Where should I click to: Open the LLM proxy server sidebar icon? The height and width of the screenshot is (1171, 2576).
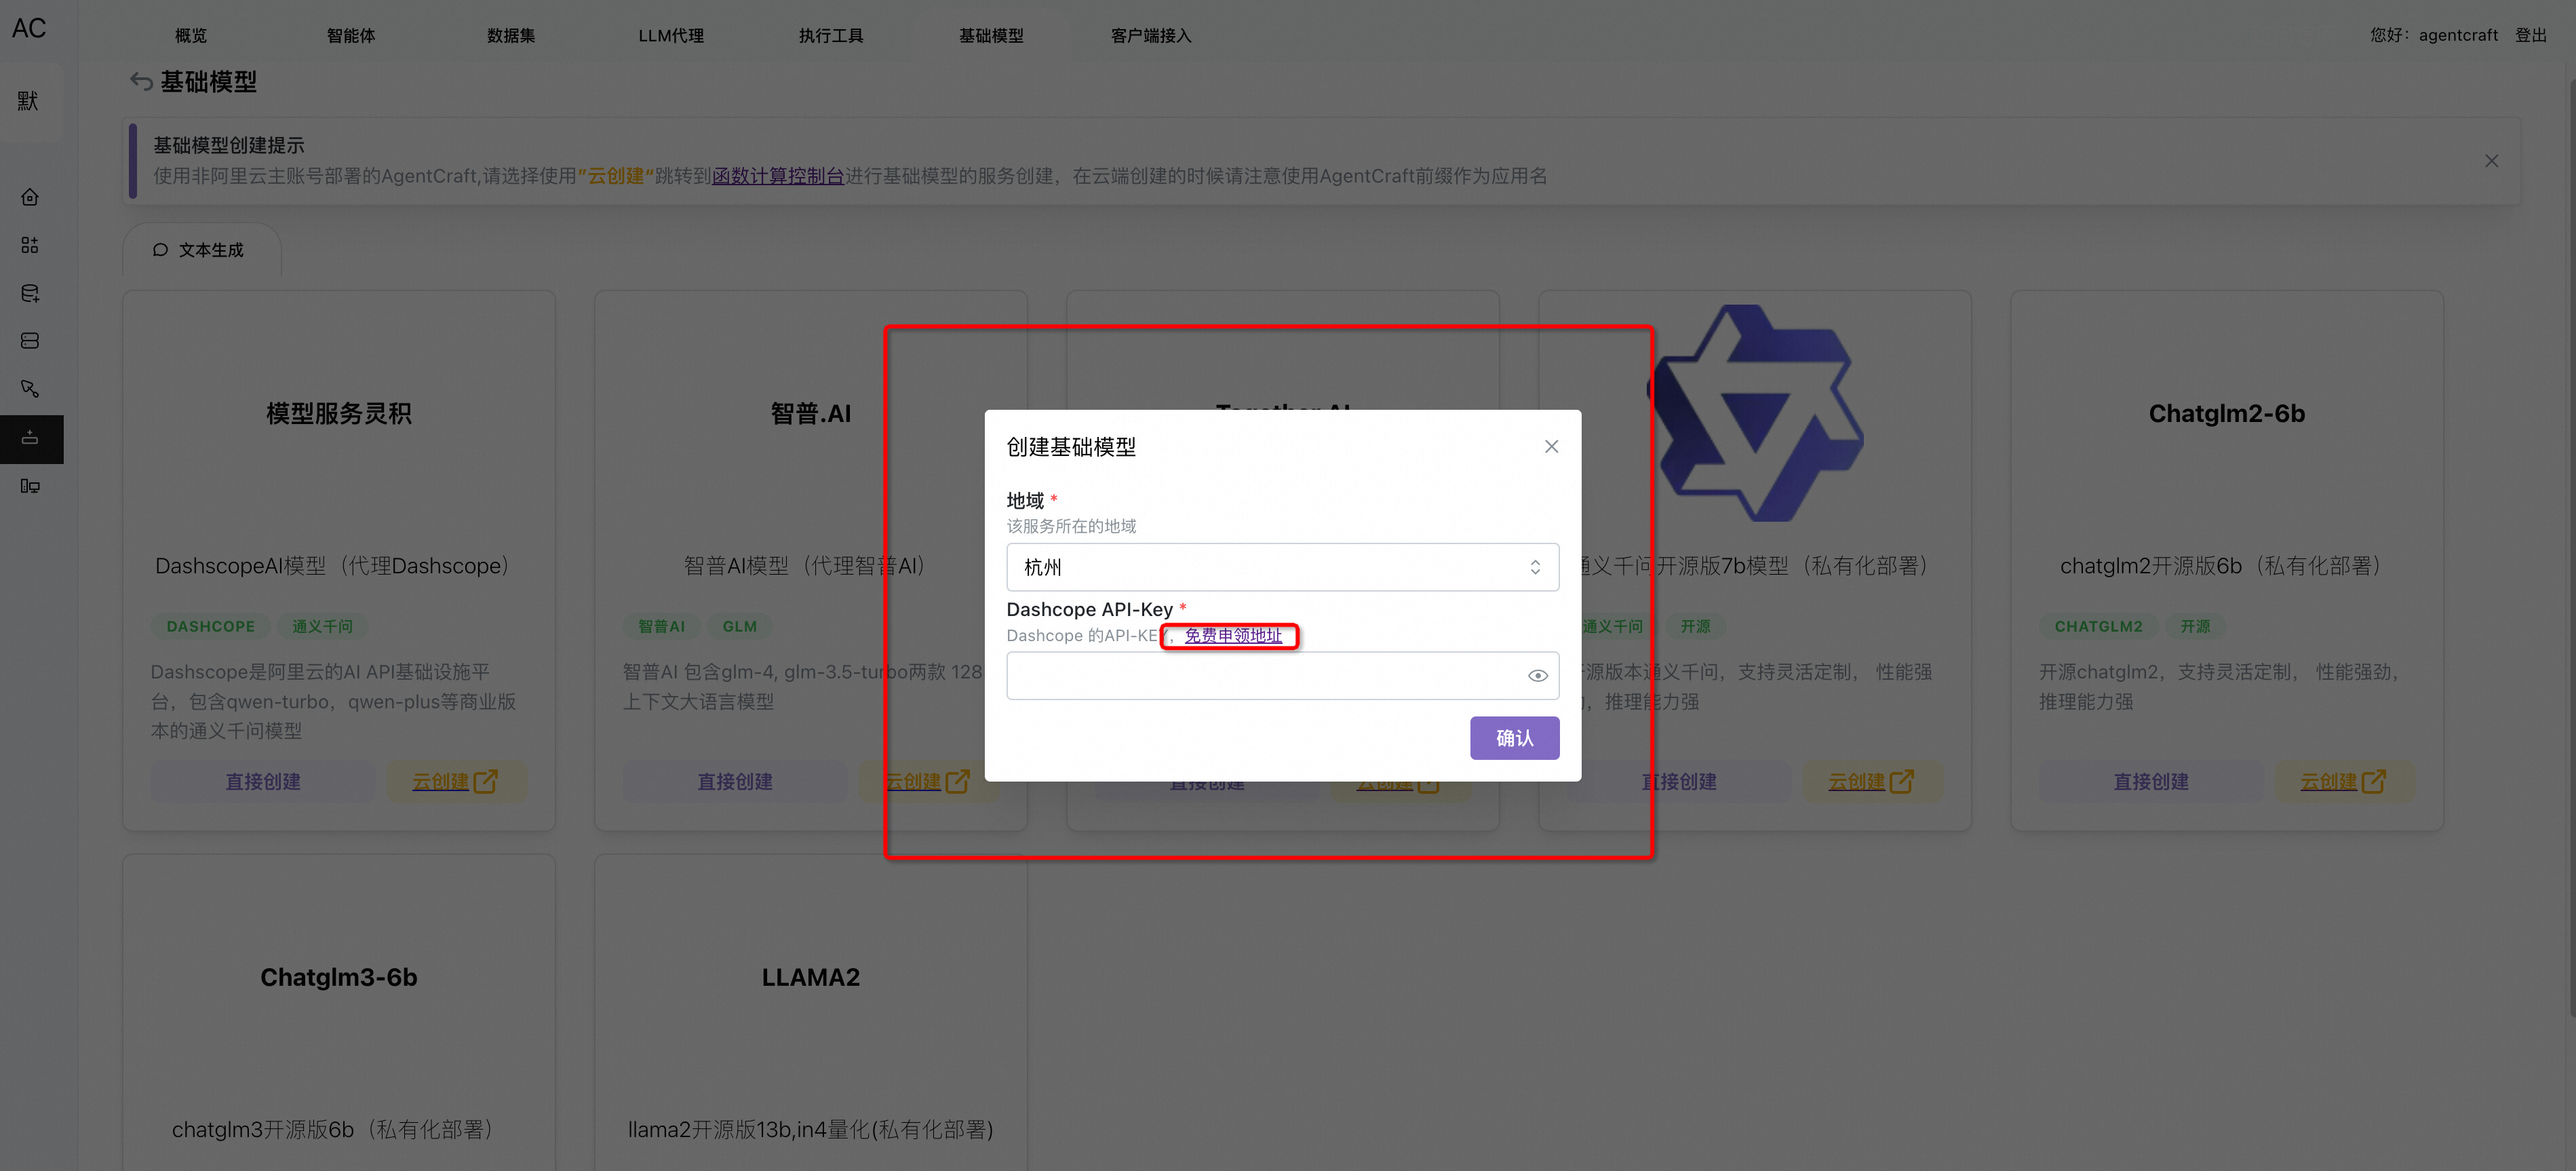30,341
